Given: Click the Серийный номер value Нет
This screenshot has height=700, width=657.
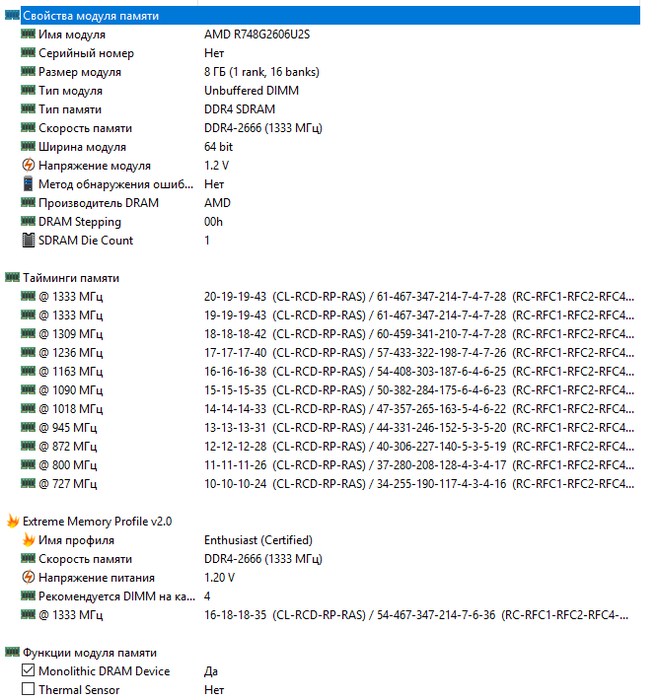Looking at the screenshot, I should 214,53.
